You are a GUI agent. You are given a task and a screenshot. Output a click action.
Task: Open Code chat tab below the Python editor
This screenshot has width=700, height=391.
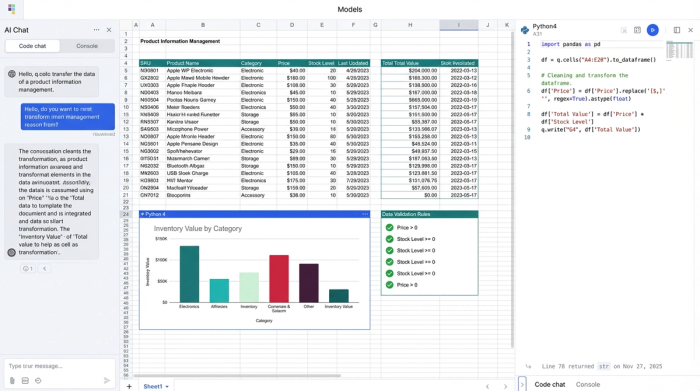(550, 384)
